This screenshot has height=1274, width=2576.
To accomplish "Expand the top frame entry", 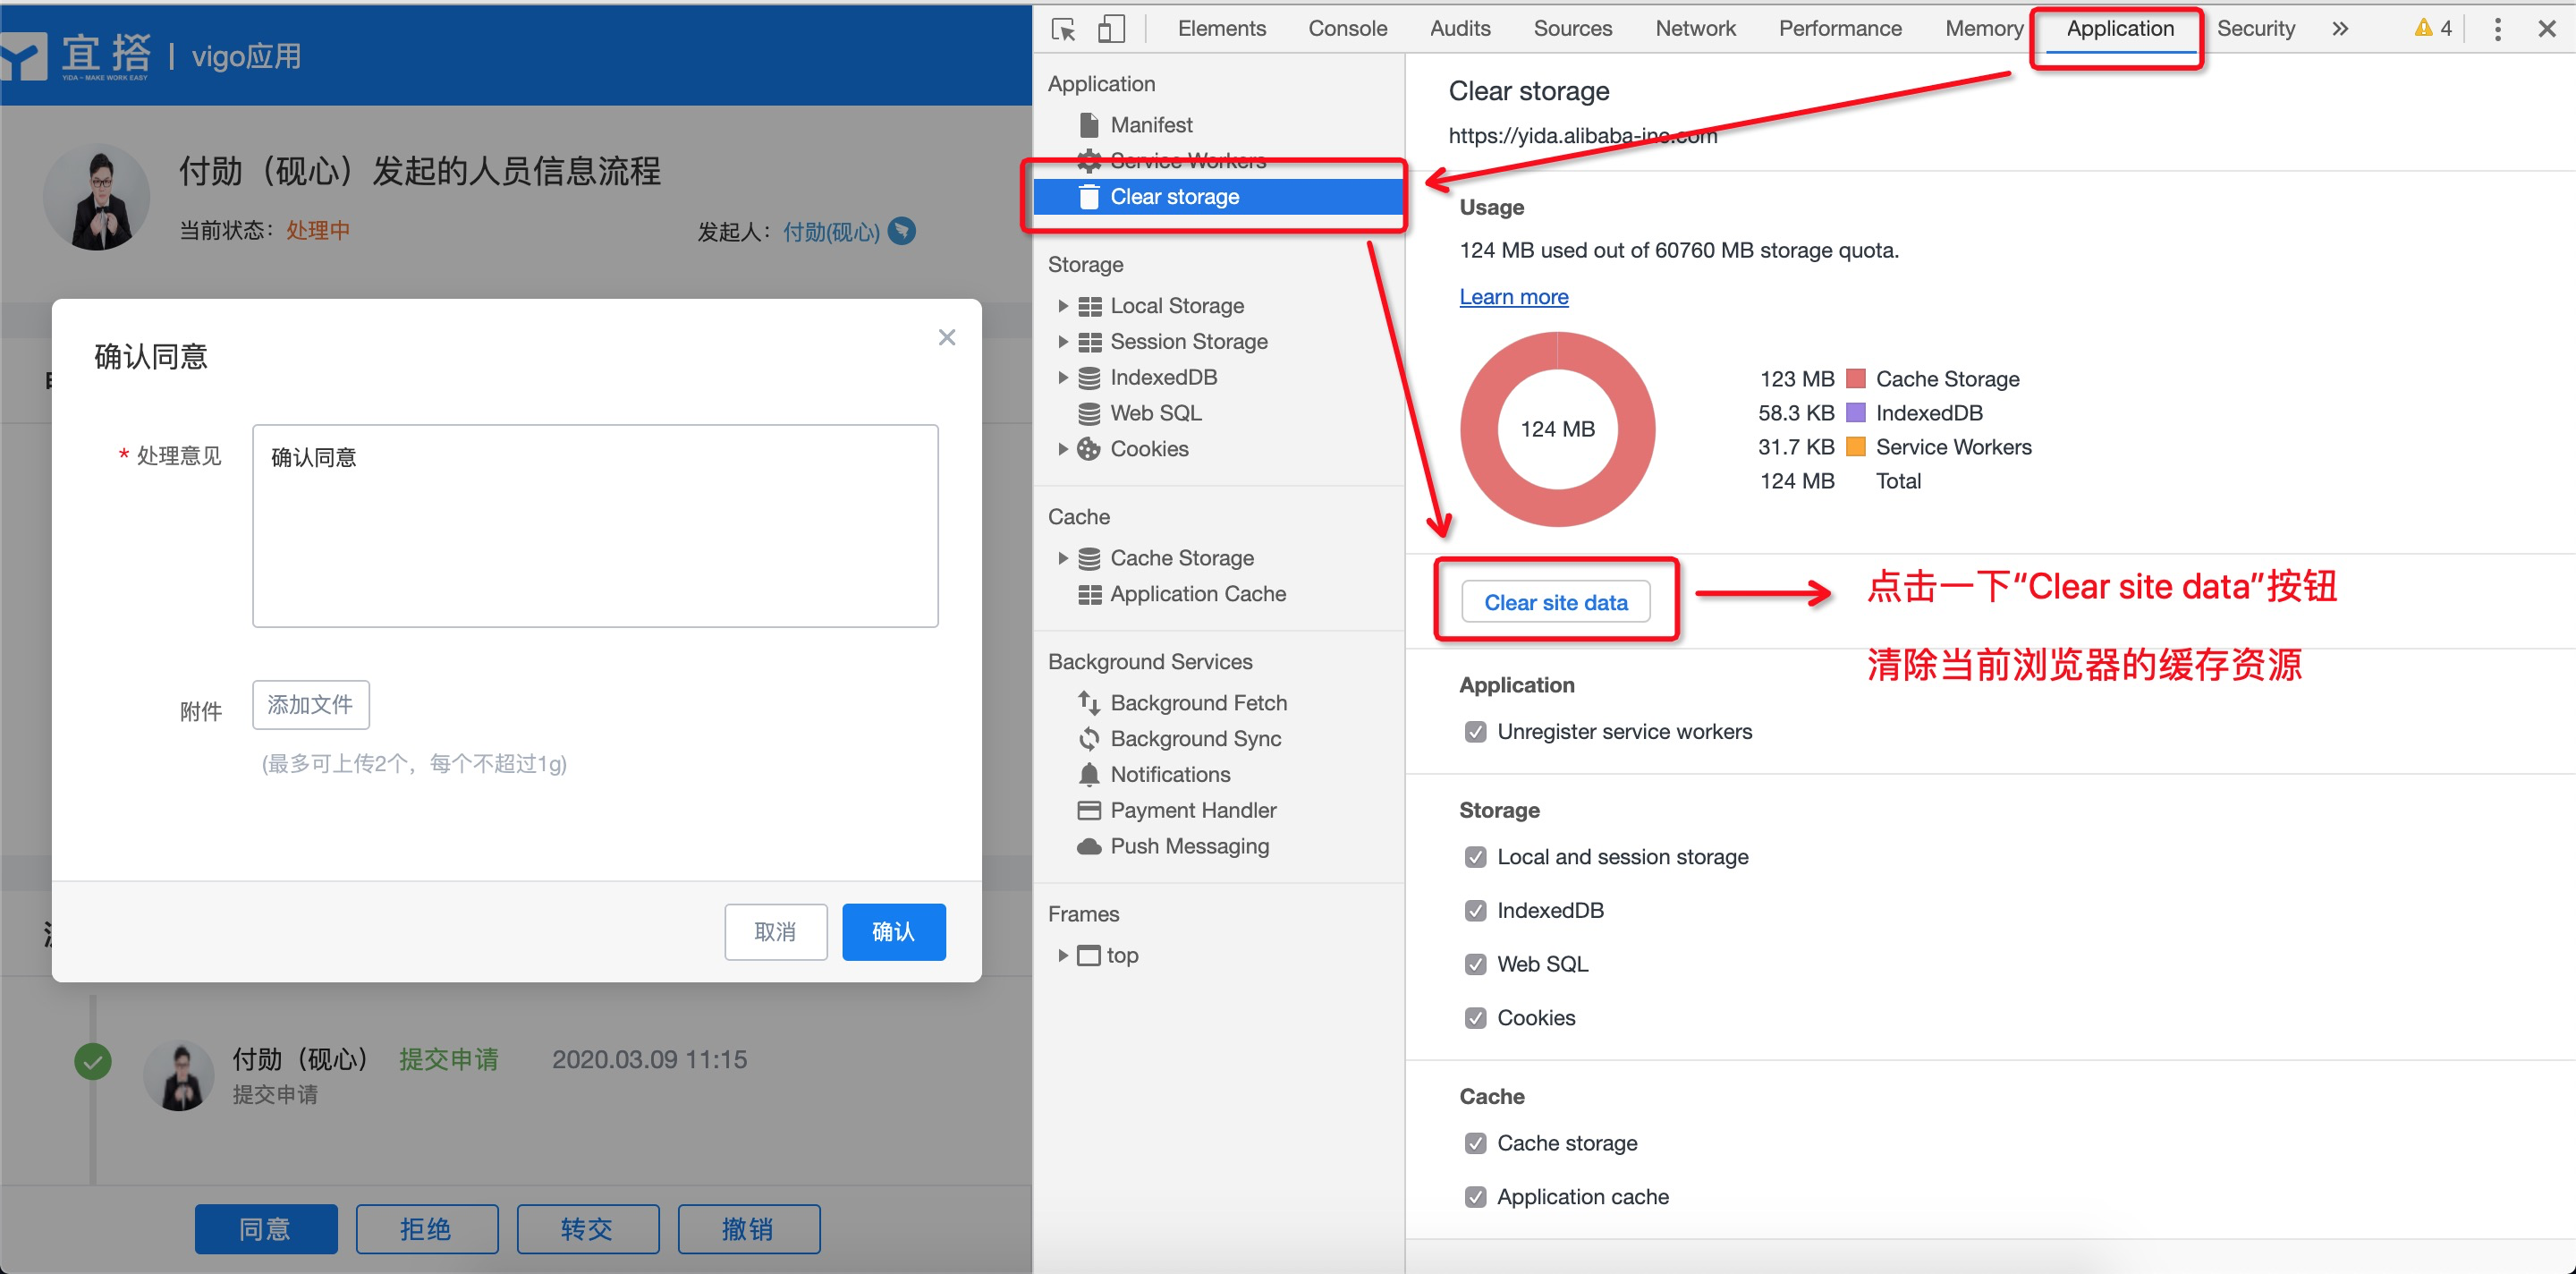I will pyautogui.click(x=1063, y=955).
